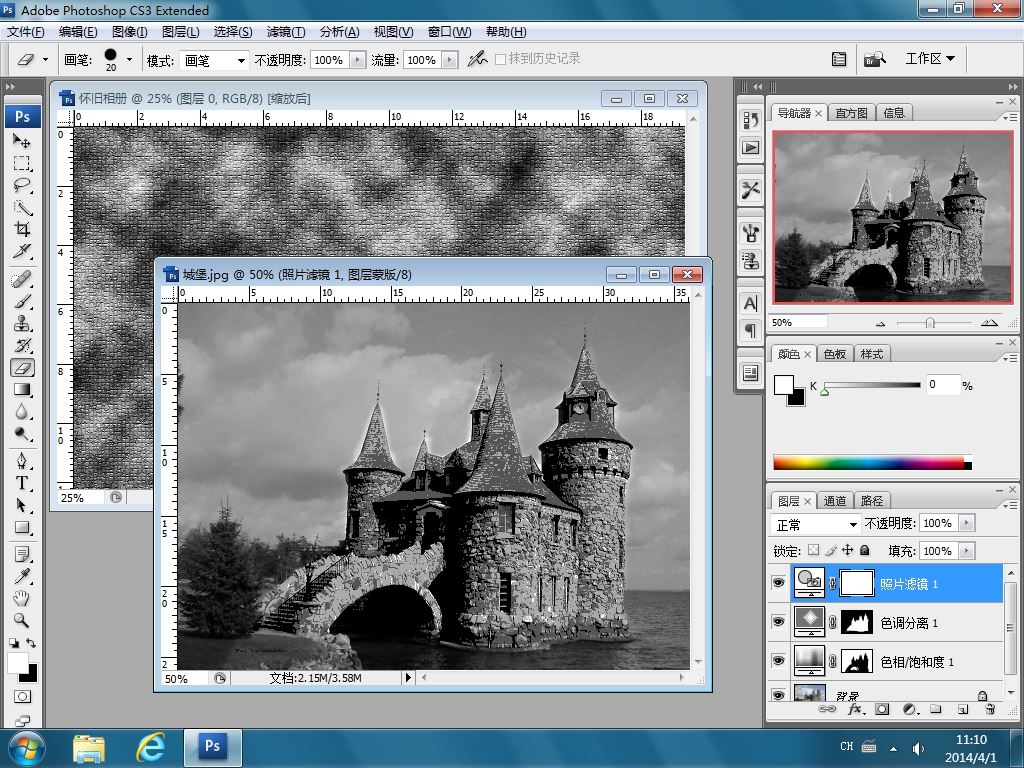
Task: Click the Ps button atop the toolbox
Action: point(23,116)
